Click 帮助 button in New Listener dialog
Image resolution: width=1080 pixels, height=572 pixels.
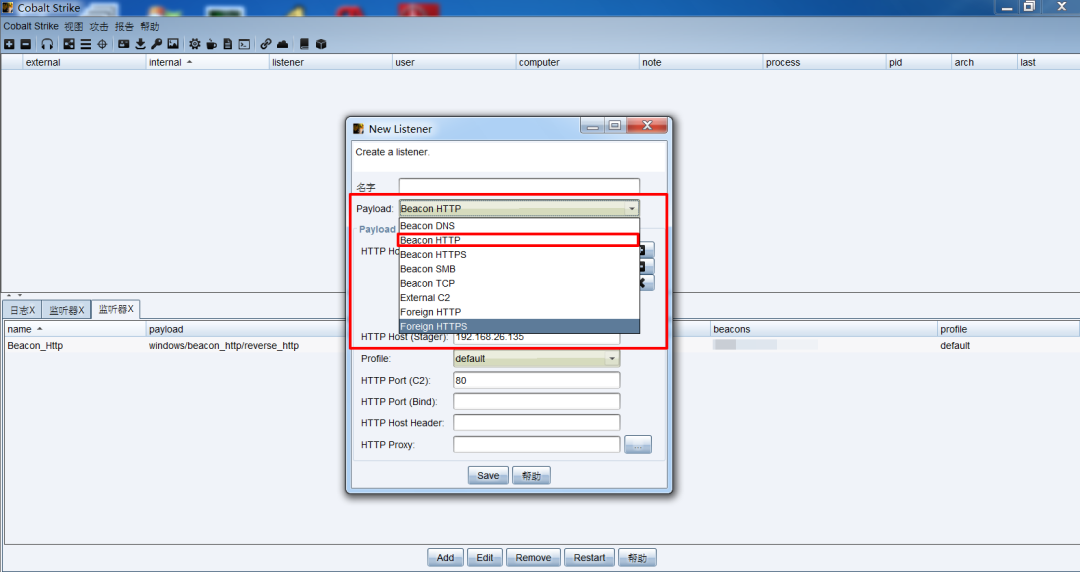coord(531,476)
